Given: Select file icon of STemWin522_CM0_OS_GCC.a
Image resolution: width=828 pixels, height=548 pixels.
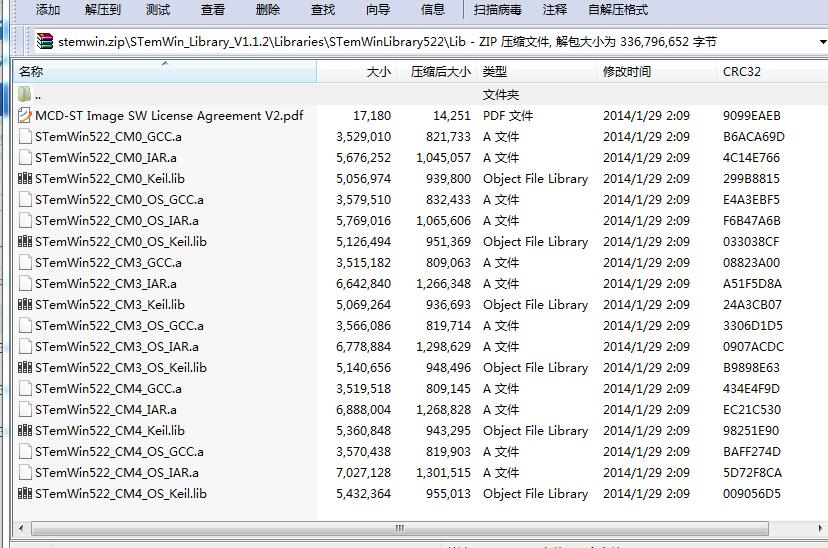Looking at the screenshot, I should (25, 199).
